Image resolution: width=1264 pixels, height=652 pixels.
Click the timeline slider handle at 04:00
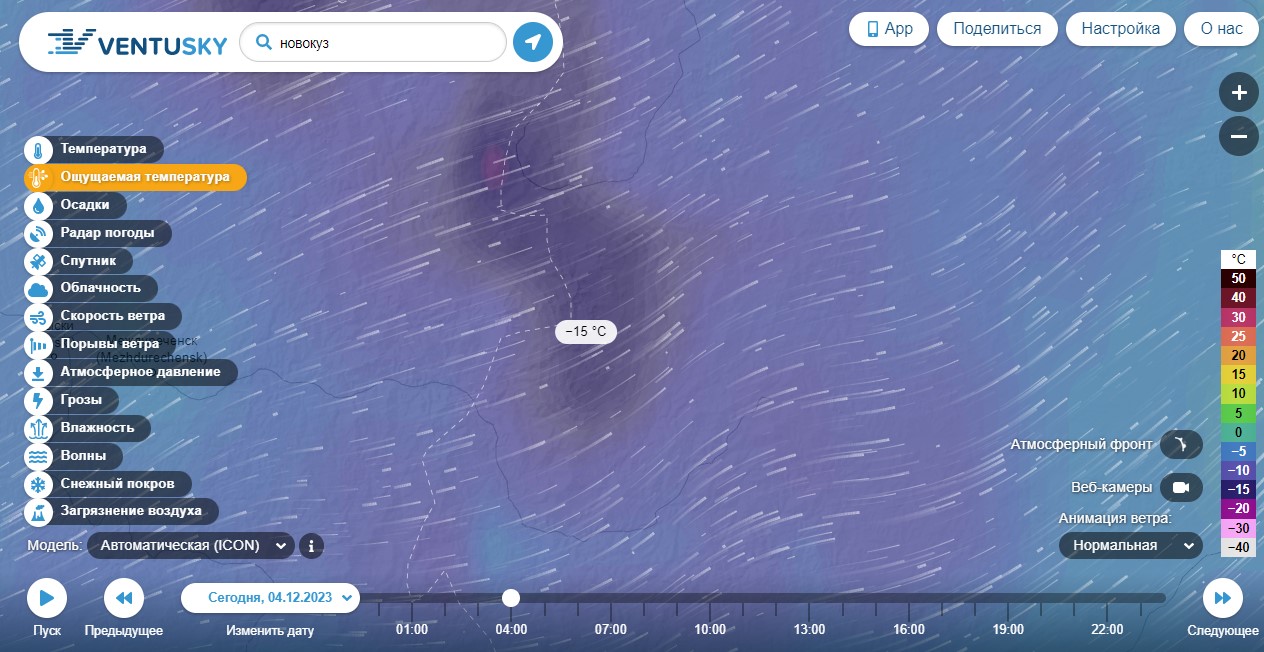point(511,598)
